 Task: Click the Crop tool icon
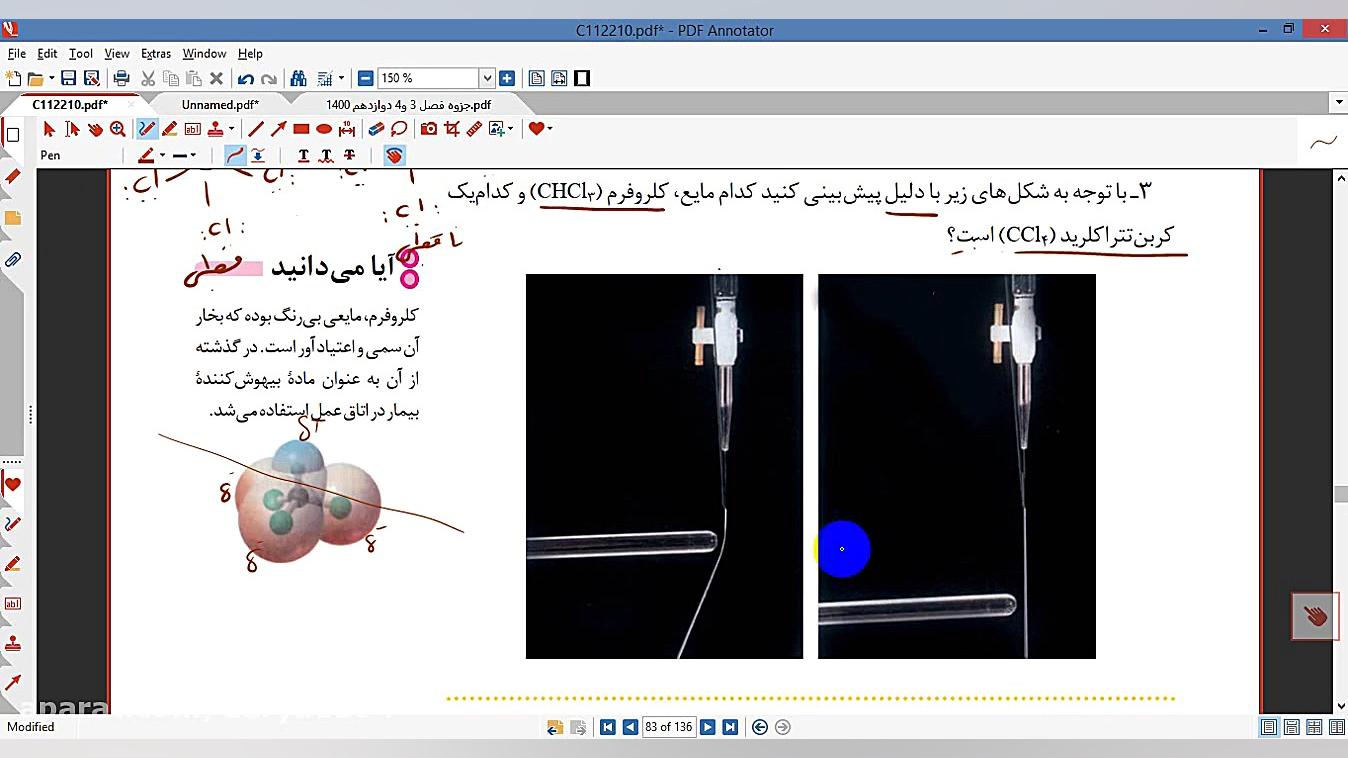[451, 129]
